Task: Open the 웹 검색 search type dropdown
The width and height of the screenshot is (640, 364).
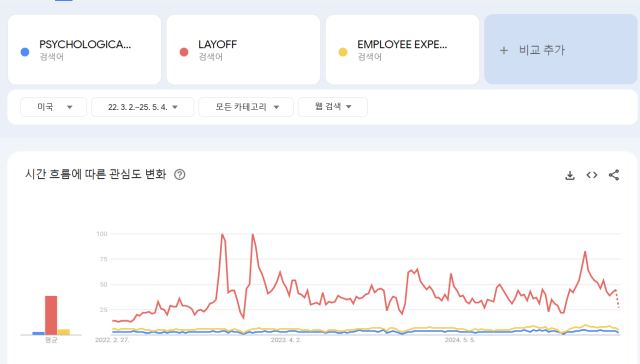Action: [333, 107]
